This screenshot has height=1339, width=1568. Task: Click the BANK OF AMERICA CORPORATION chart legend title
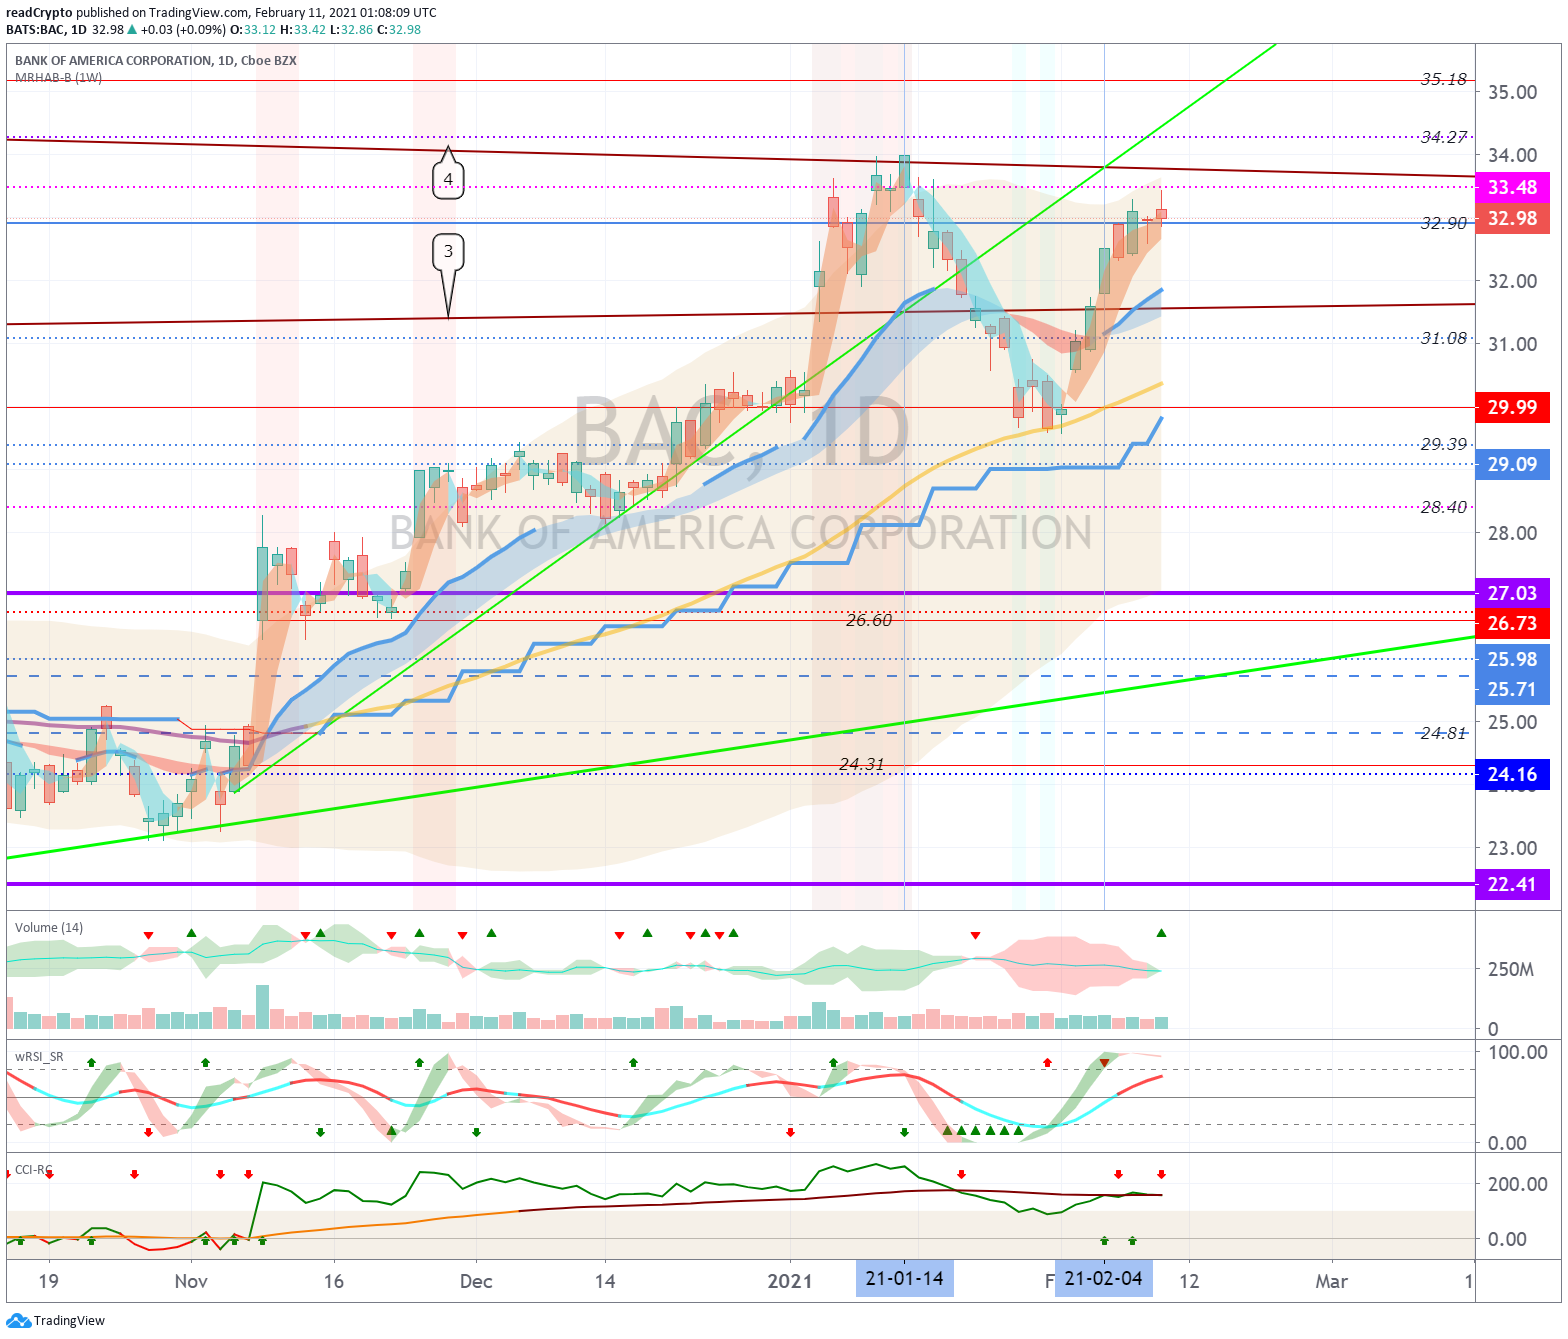point(155,61)
